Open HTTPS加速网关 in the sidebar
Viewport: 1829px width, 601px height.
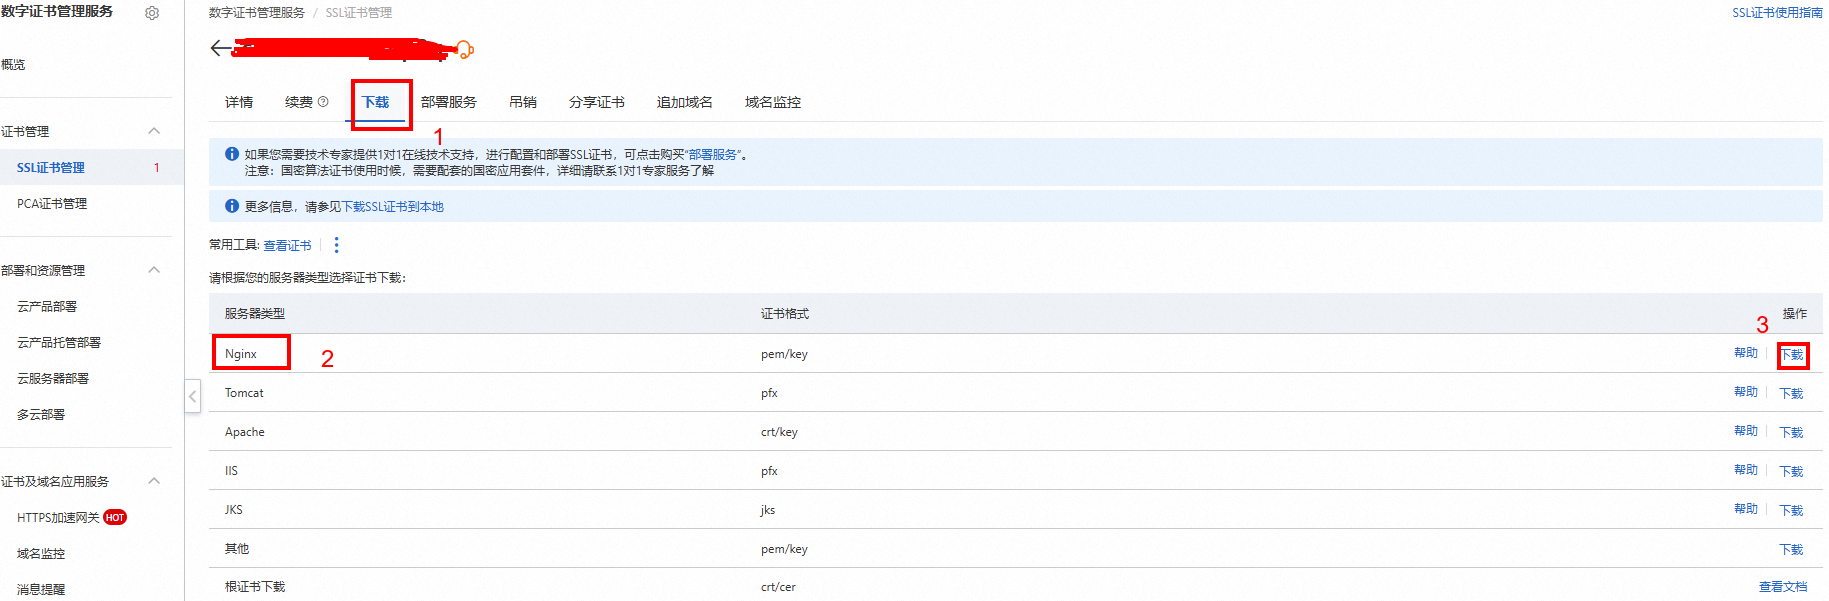[x=58, y=518]
